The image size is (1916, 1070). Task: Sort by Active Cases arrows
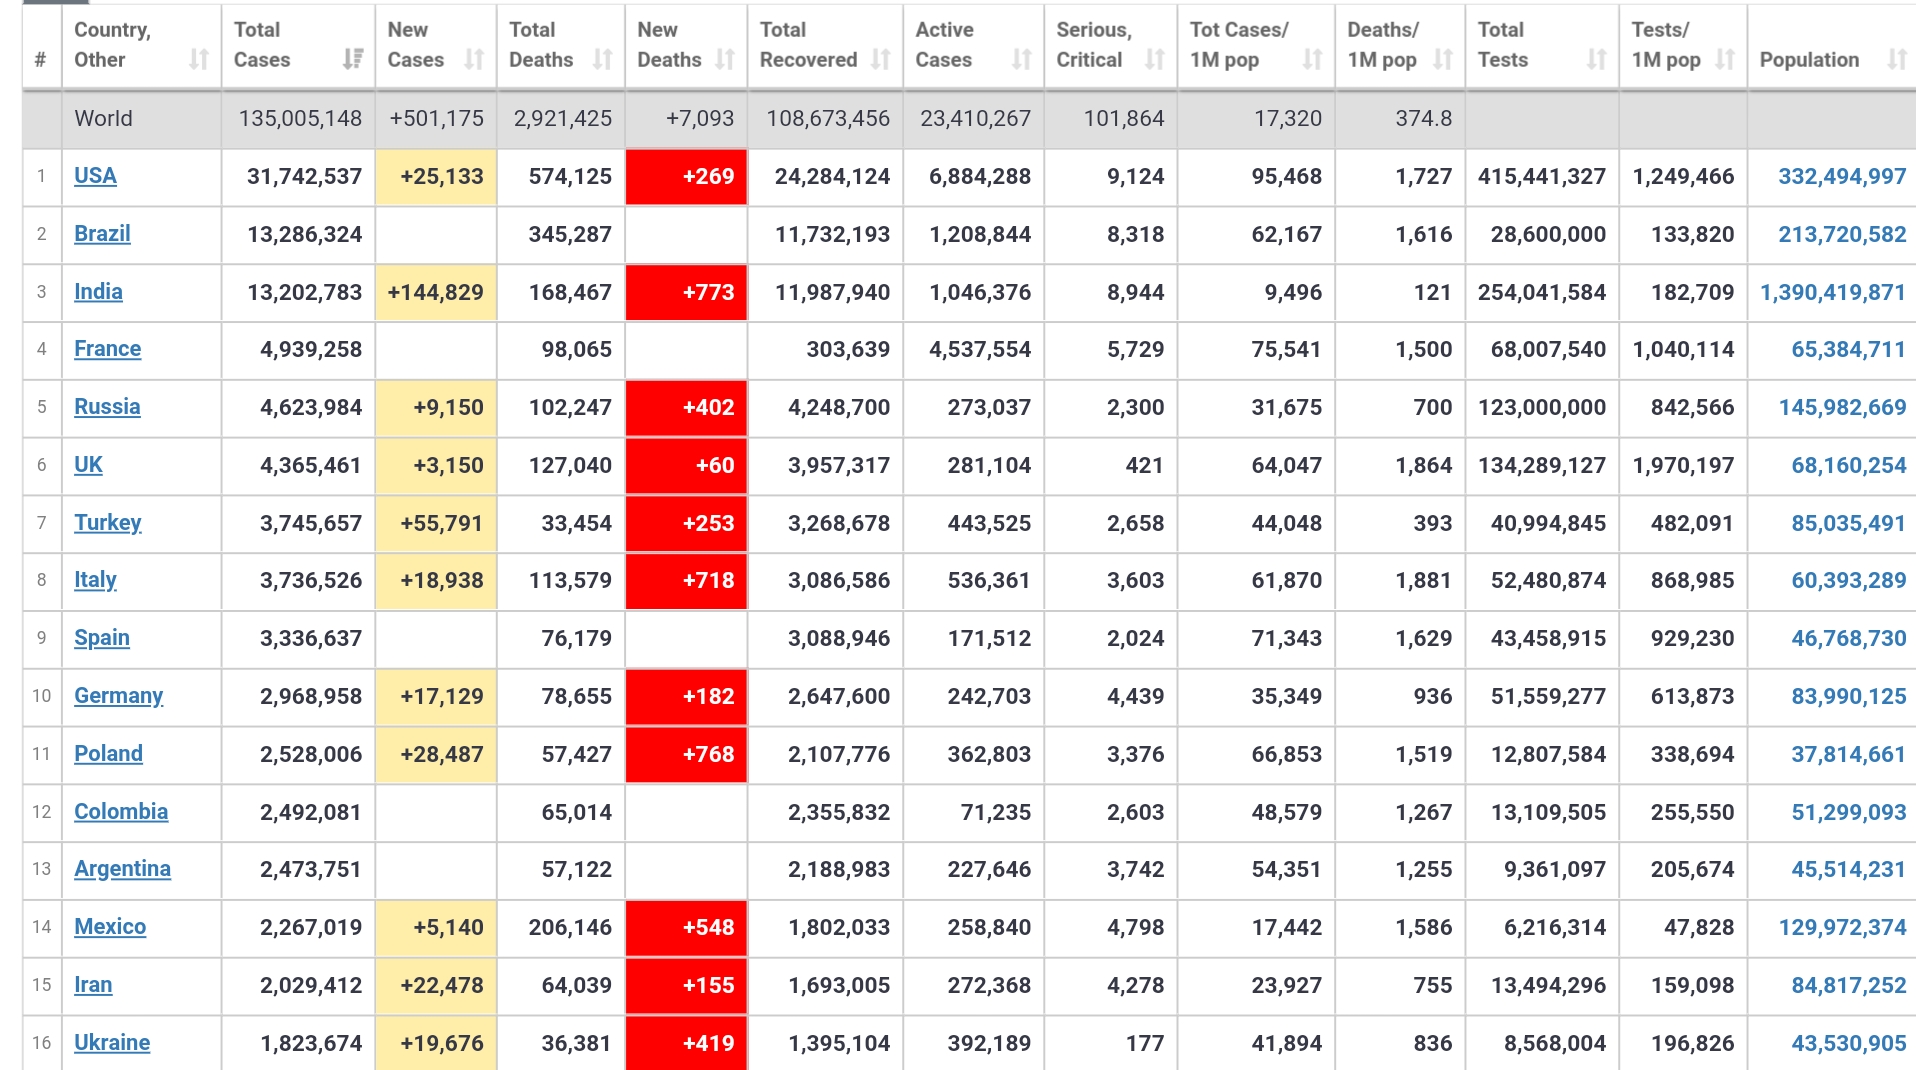tap(1021, 60)
